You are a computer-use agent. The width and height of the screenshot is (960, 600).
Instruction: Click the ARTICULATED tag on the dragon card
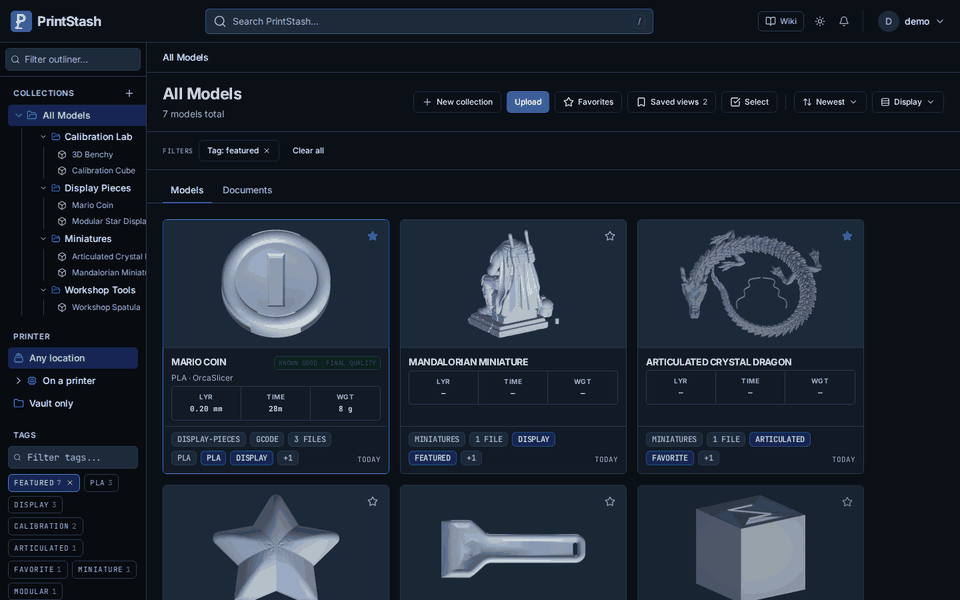point(779,440)
